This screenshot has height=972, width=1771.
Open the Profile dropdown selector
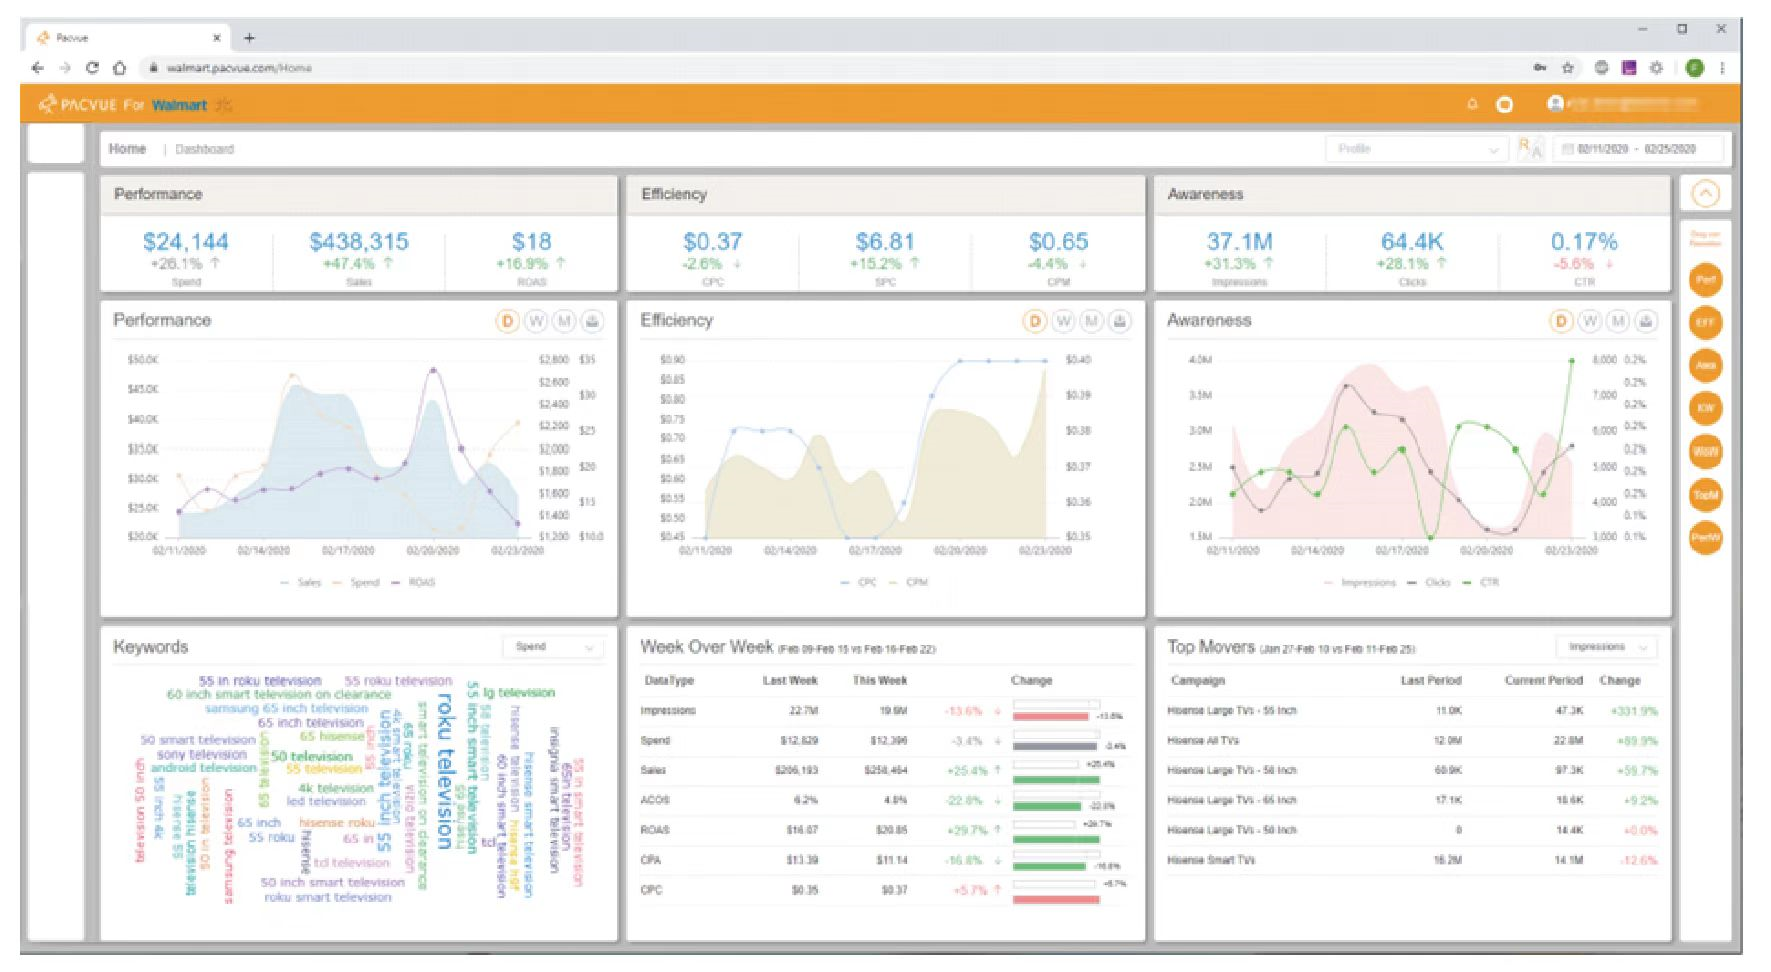[1417, 149]
